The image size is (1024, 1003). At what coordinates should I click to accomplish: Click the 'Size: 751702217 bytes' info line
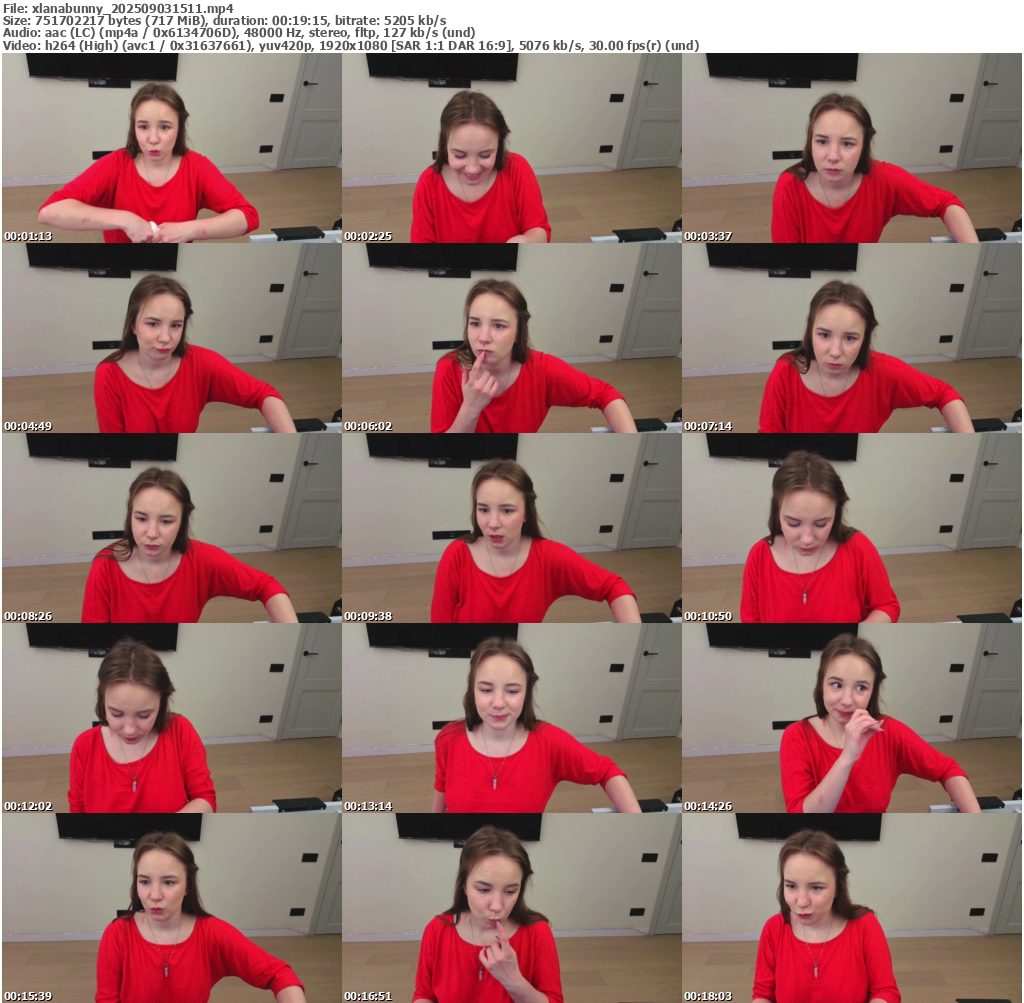(x=225, y=20)
